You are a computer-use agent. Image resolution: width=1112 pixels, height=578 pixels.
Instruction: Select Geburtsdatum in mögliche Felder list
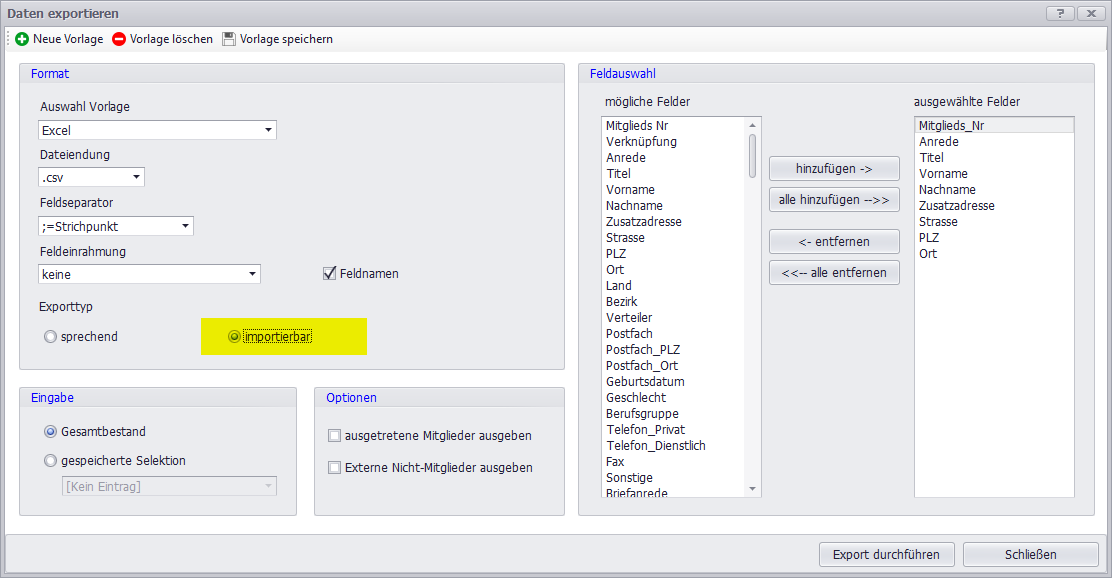coord(645,382)
